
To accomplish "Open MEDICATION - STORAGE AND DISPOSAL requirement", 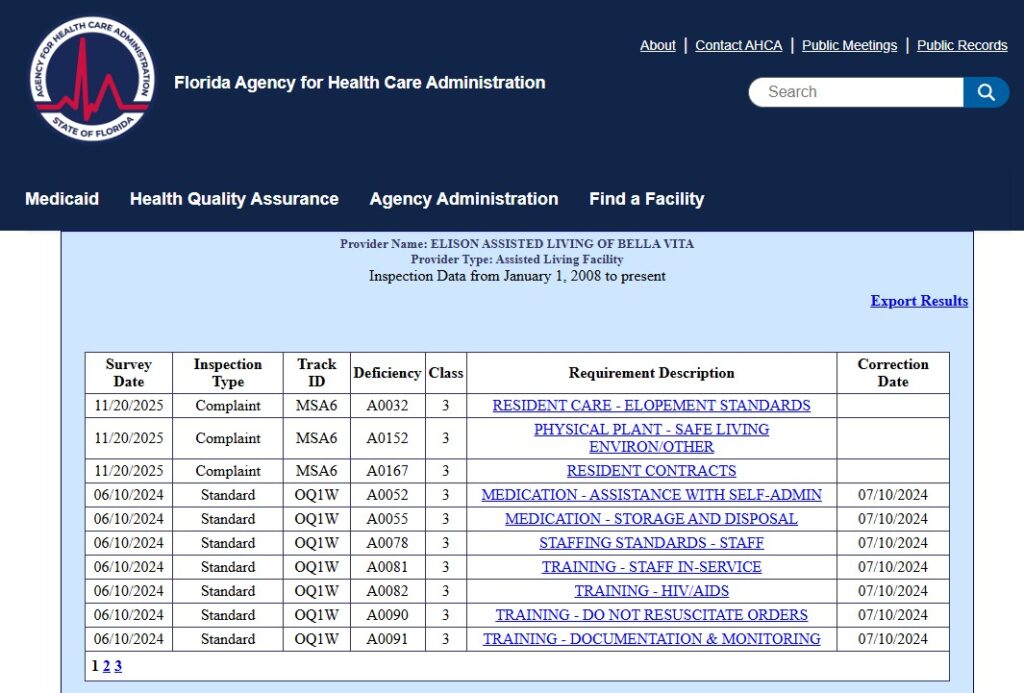I will [x=651, y=518].
